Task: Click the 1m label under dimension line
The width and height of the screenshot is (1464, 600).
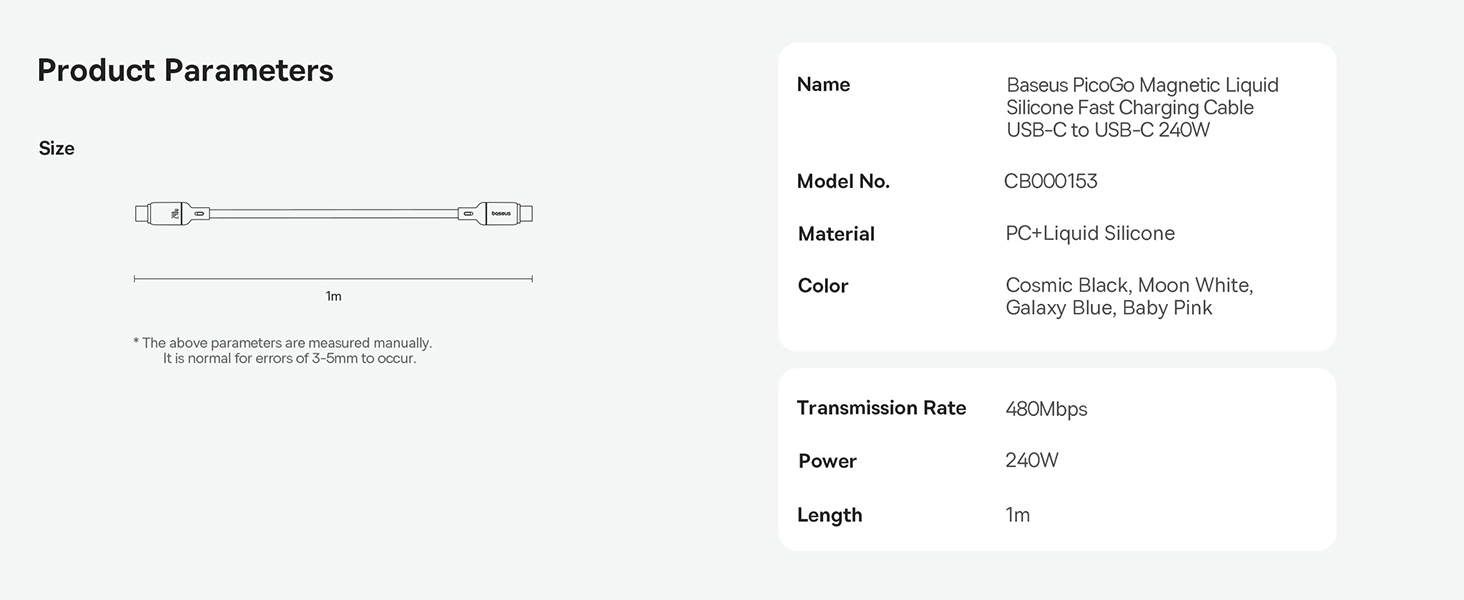Action: click(333, 296)
